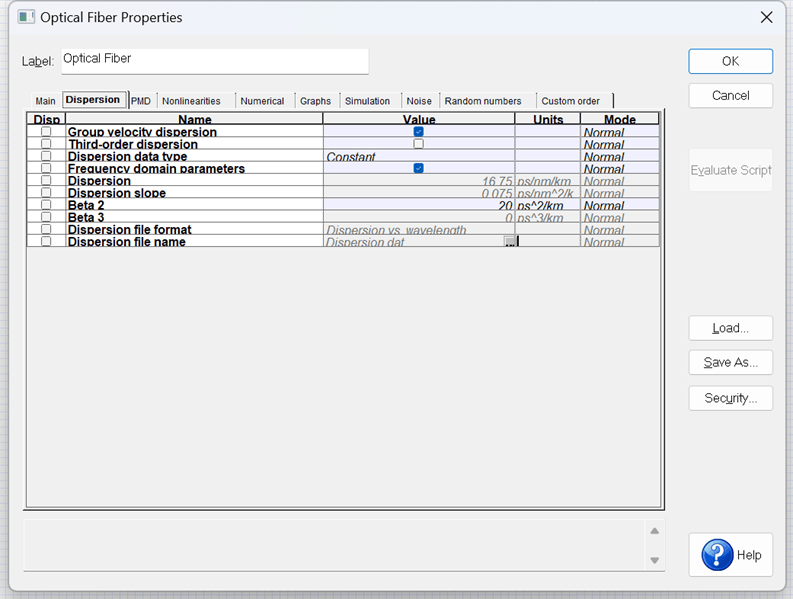
Task: Click the browse ellipsis for Dispersion file name
Action: point(510,242)
